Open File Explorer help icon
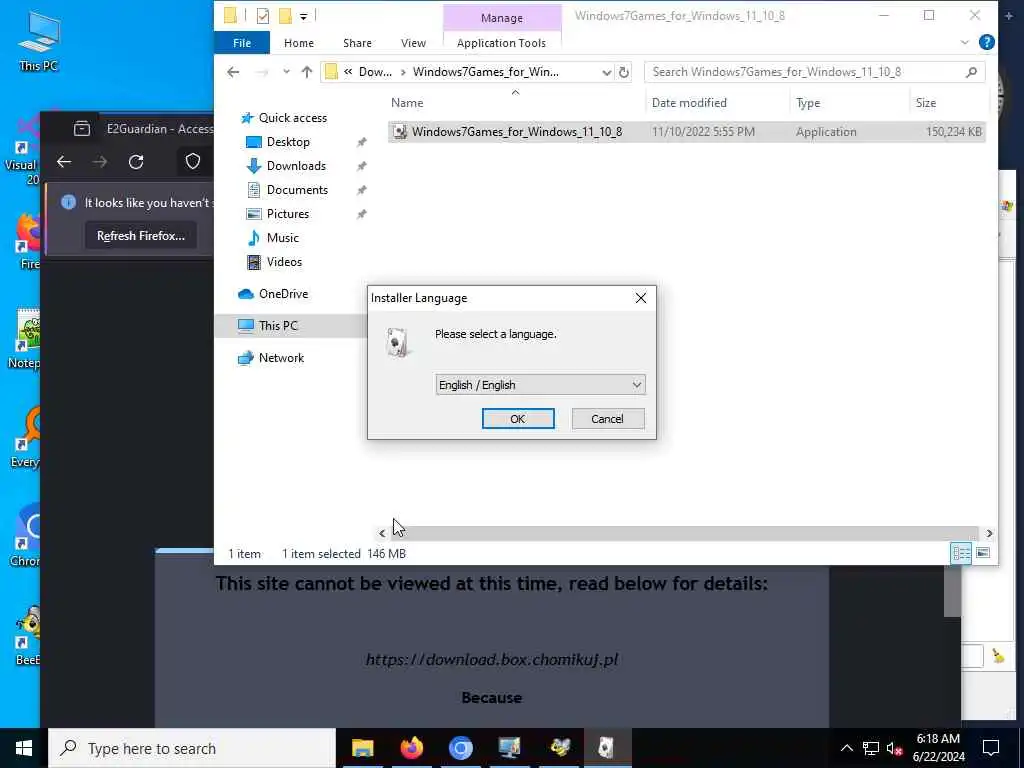 pos(987,42)
